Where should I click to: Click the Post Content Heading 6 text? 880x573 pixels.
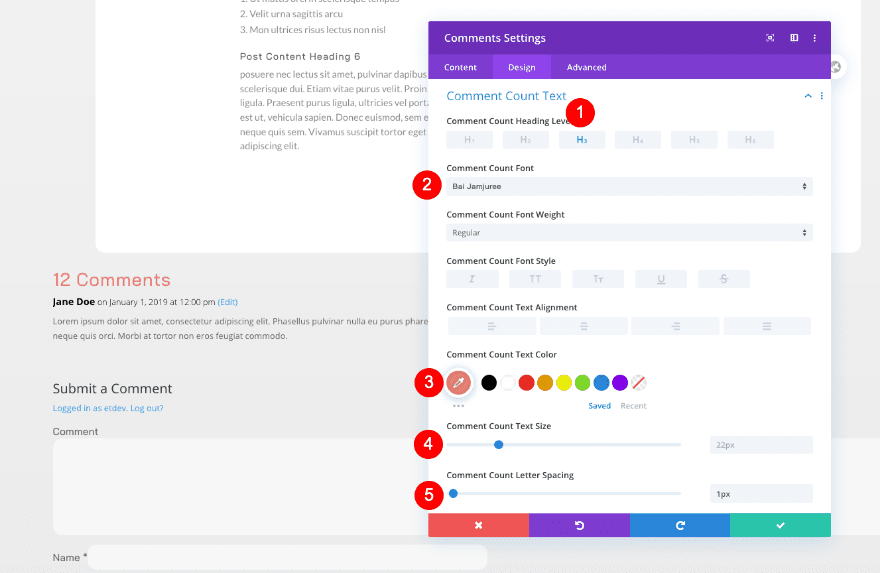300,56
